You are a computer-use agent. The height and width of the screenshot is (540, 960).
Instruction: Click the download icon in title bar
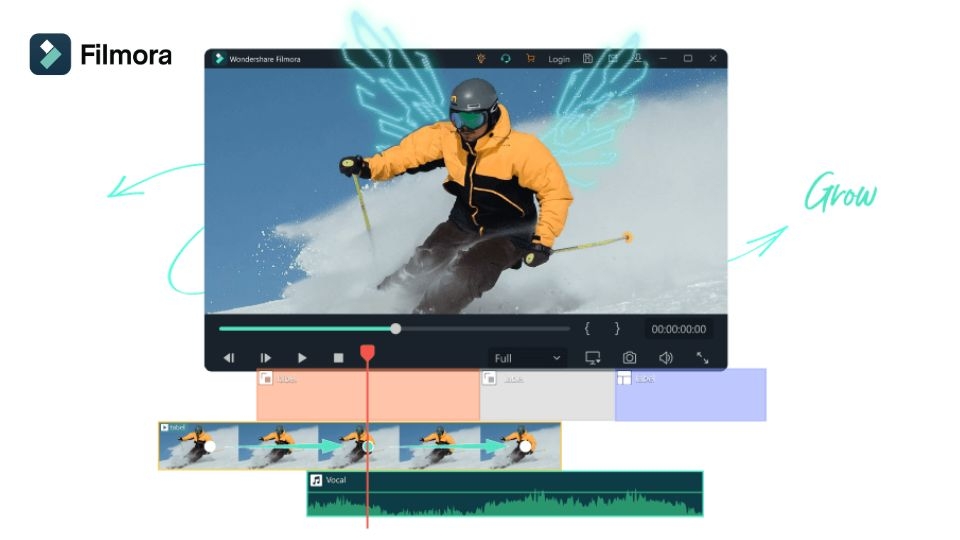[x=638, y=59]
